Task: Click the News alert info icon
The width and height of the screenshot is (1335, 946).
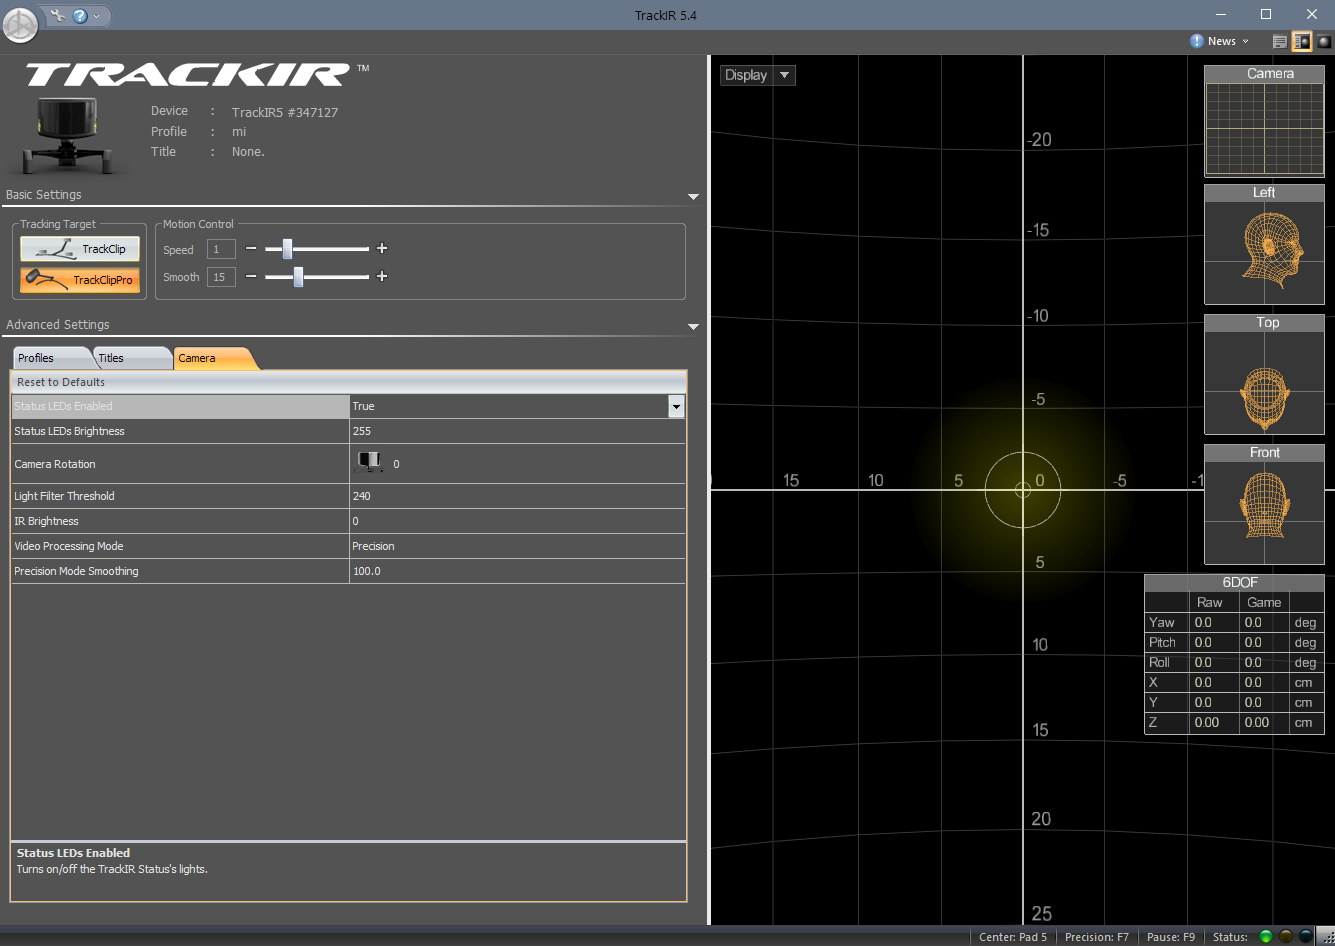Action: coord(1196,41)
